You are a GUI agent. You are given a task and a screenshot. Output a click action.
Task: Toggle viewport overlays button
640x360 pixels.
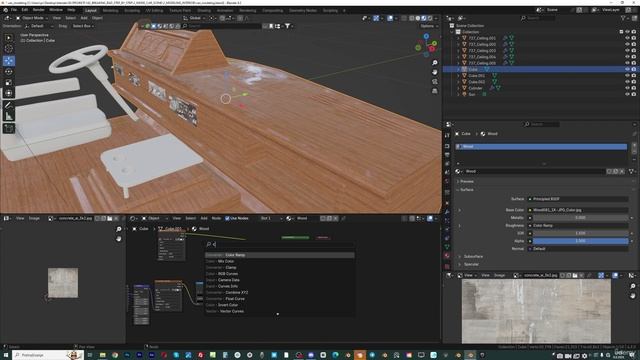pos(391,18)
